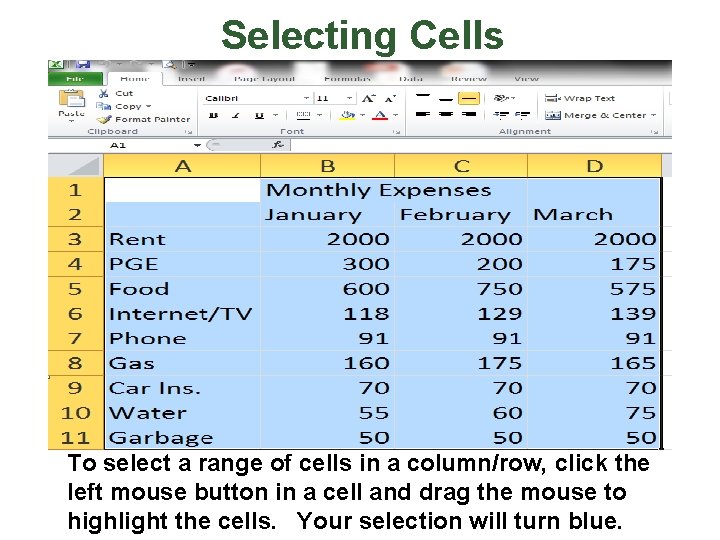Open the font color dropdown arrow

pyautogui.click(x=395, y=115)
